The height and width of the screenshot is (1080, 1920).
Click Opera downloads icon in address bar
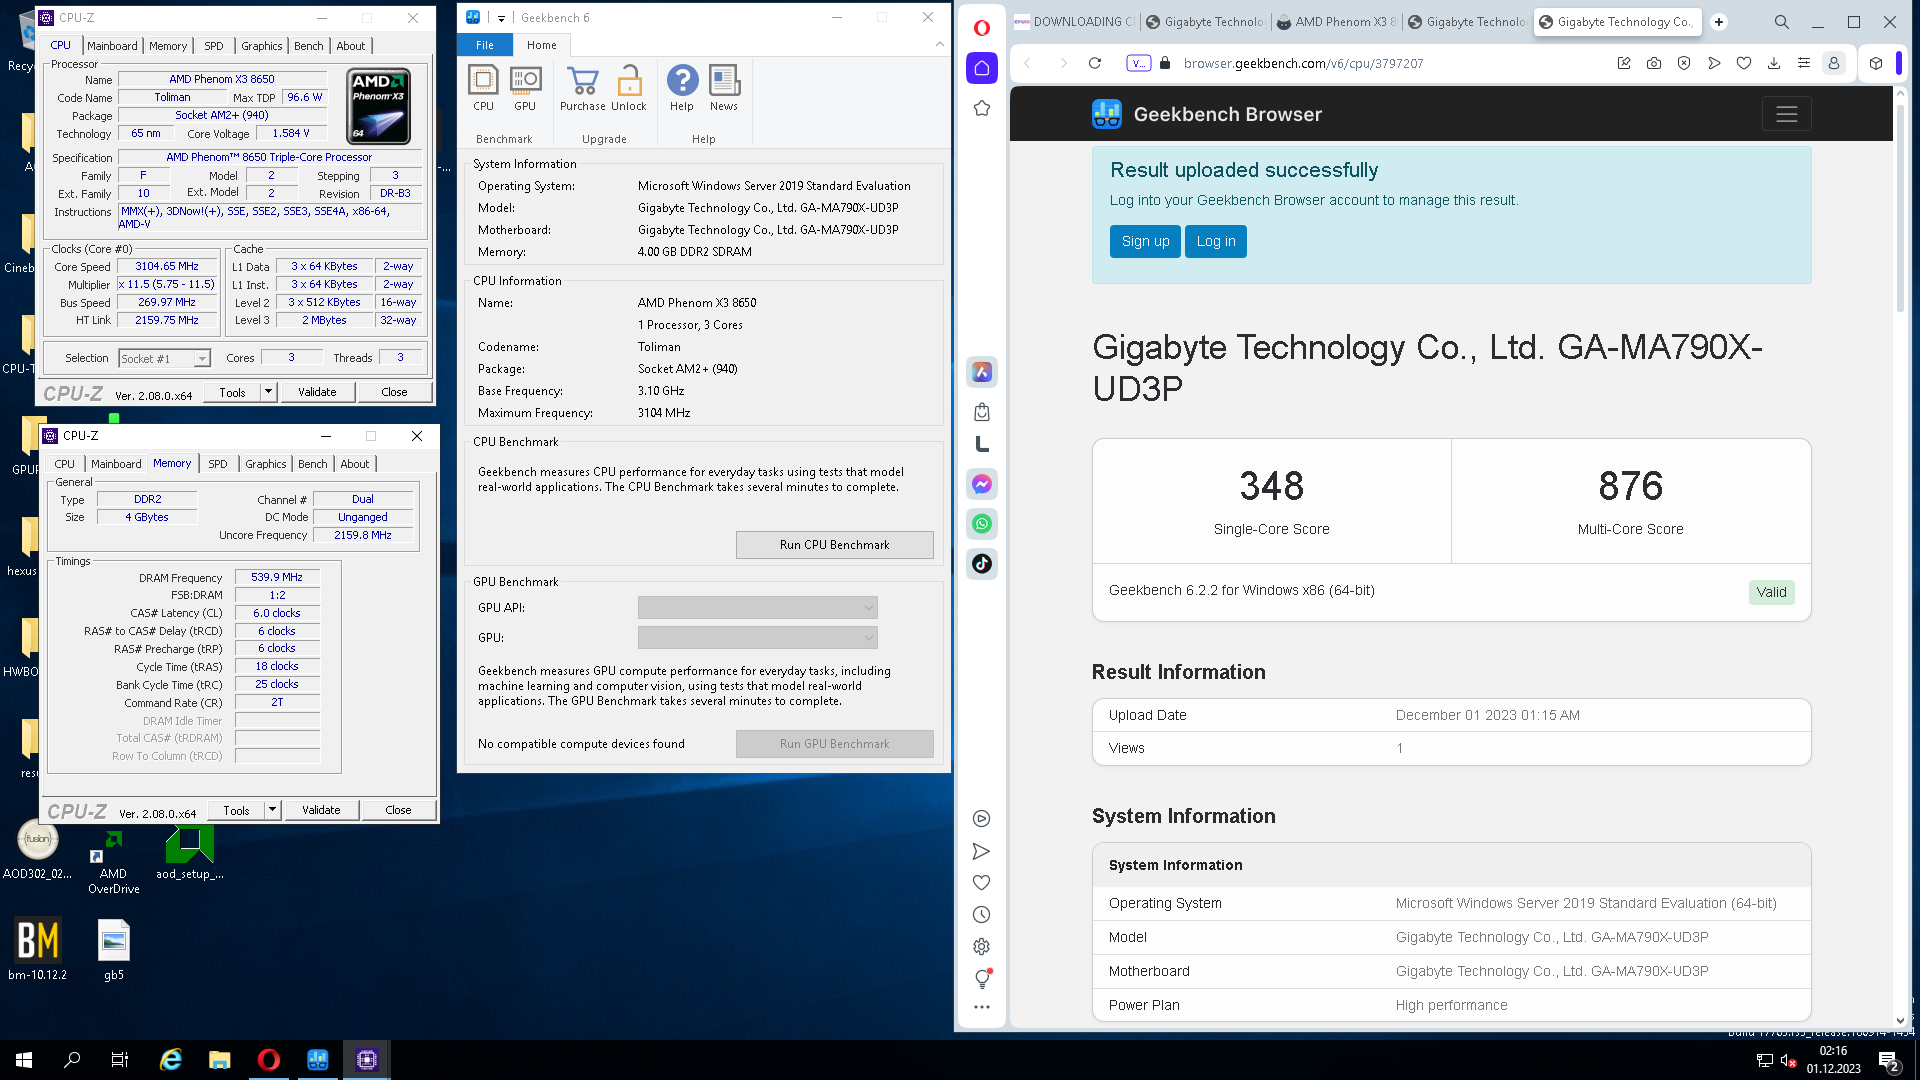[1774, 63]
